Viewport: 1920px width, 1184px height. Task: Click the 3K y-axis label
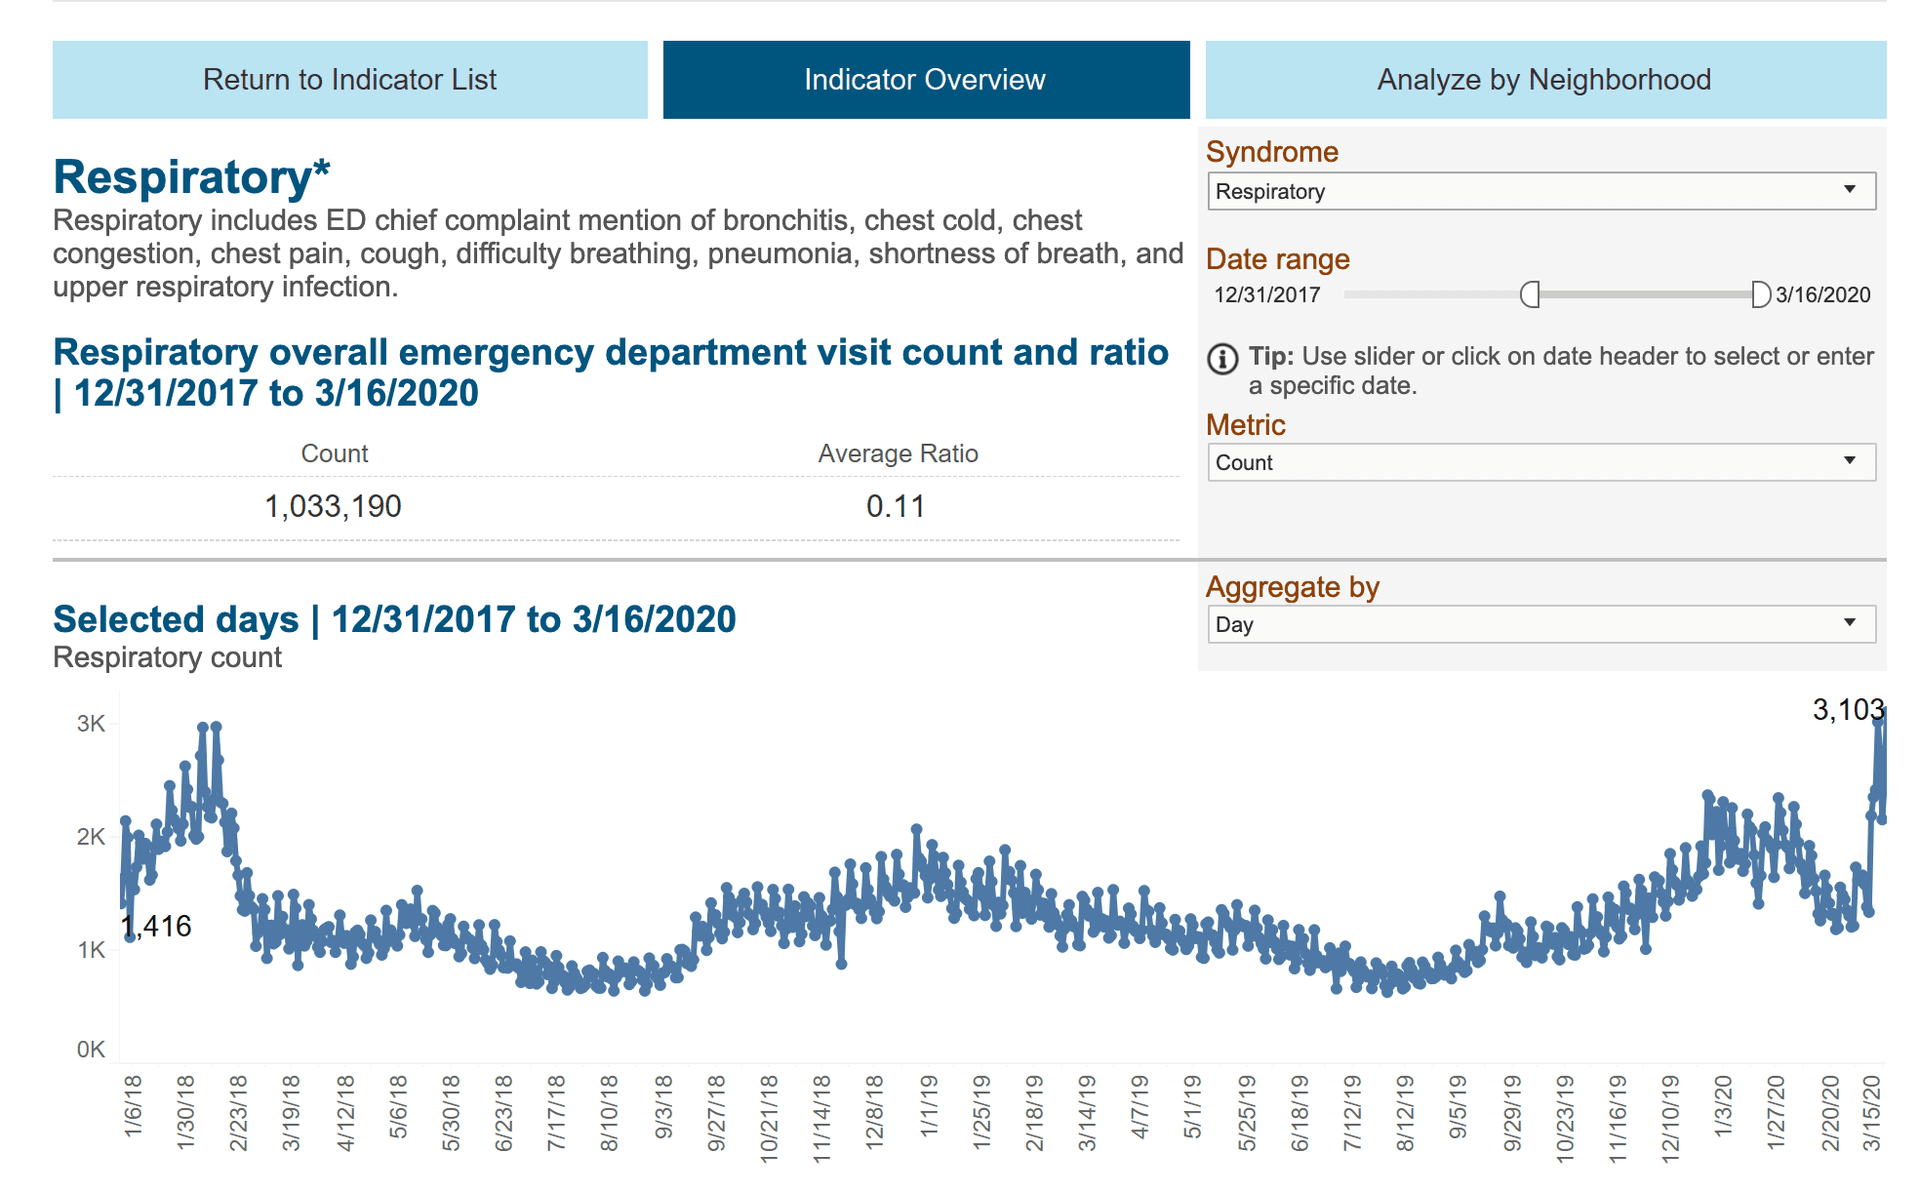[91, 724]
